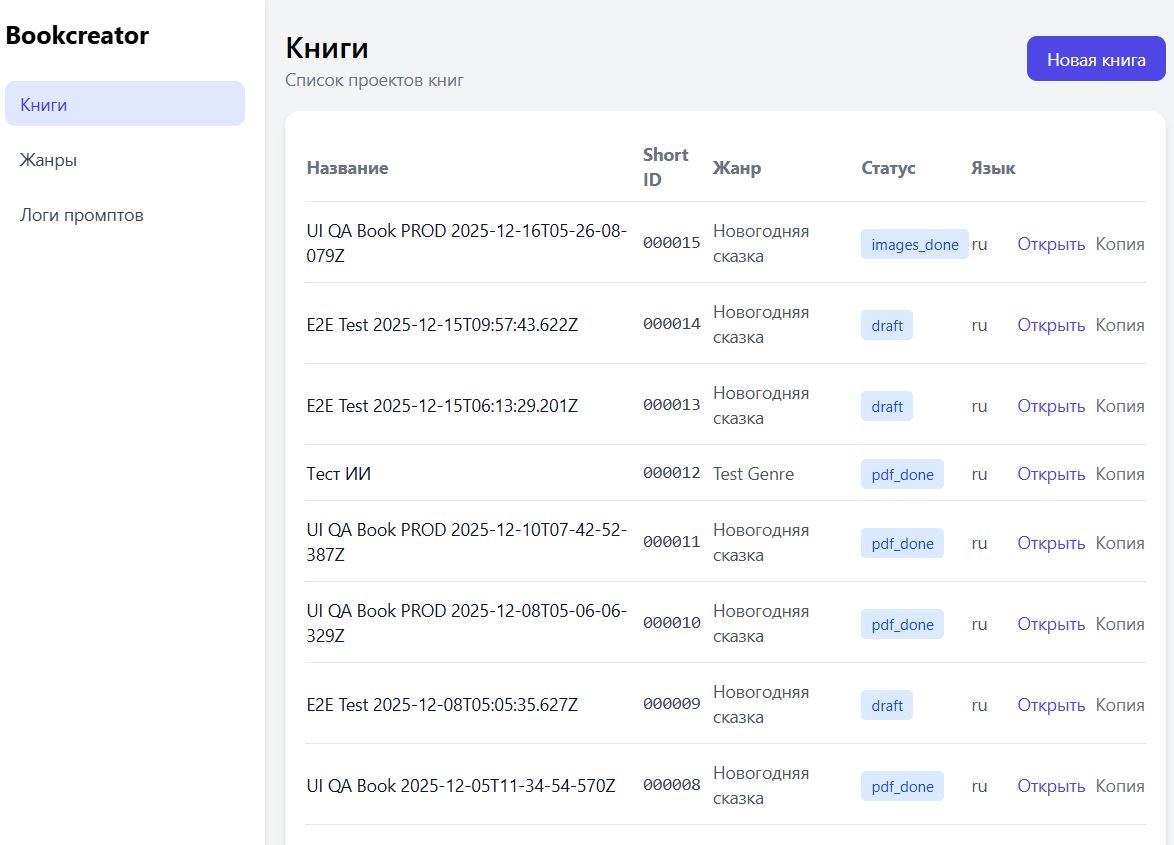Click the Новая книга button
Screen dimensions: 1174x845
point(1096,59)
